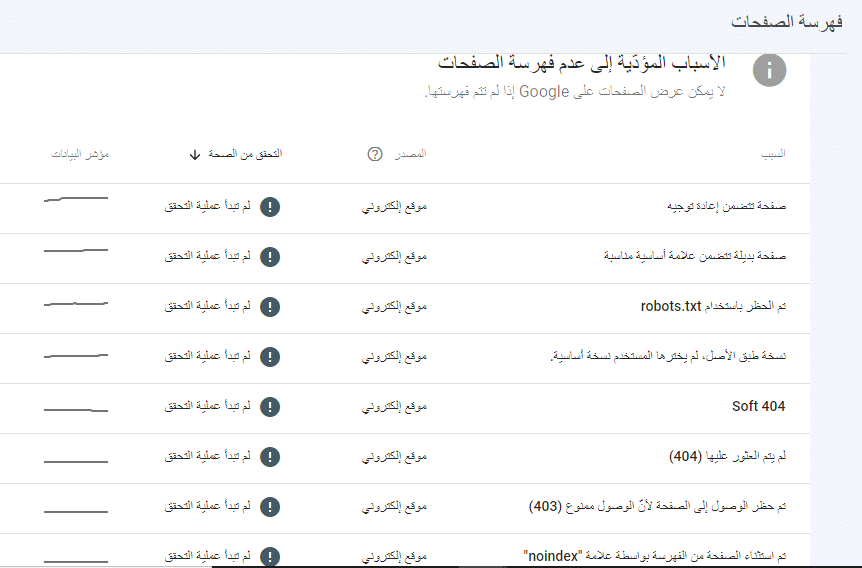This screenshot has width=862, height=568.
Task: Click 'موقع إلكتروني' source in the 403 row
Action: [394, 507]
